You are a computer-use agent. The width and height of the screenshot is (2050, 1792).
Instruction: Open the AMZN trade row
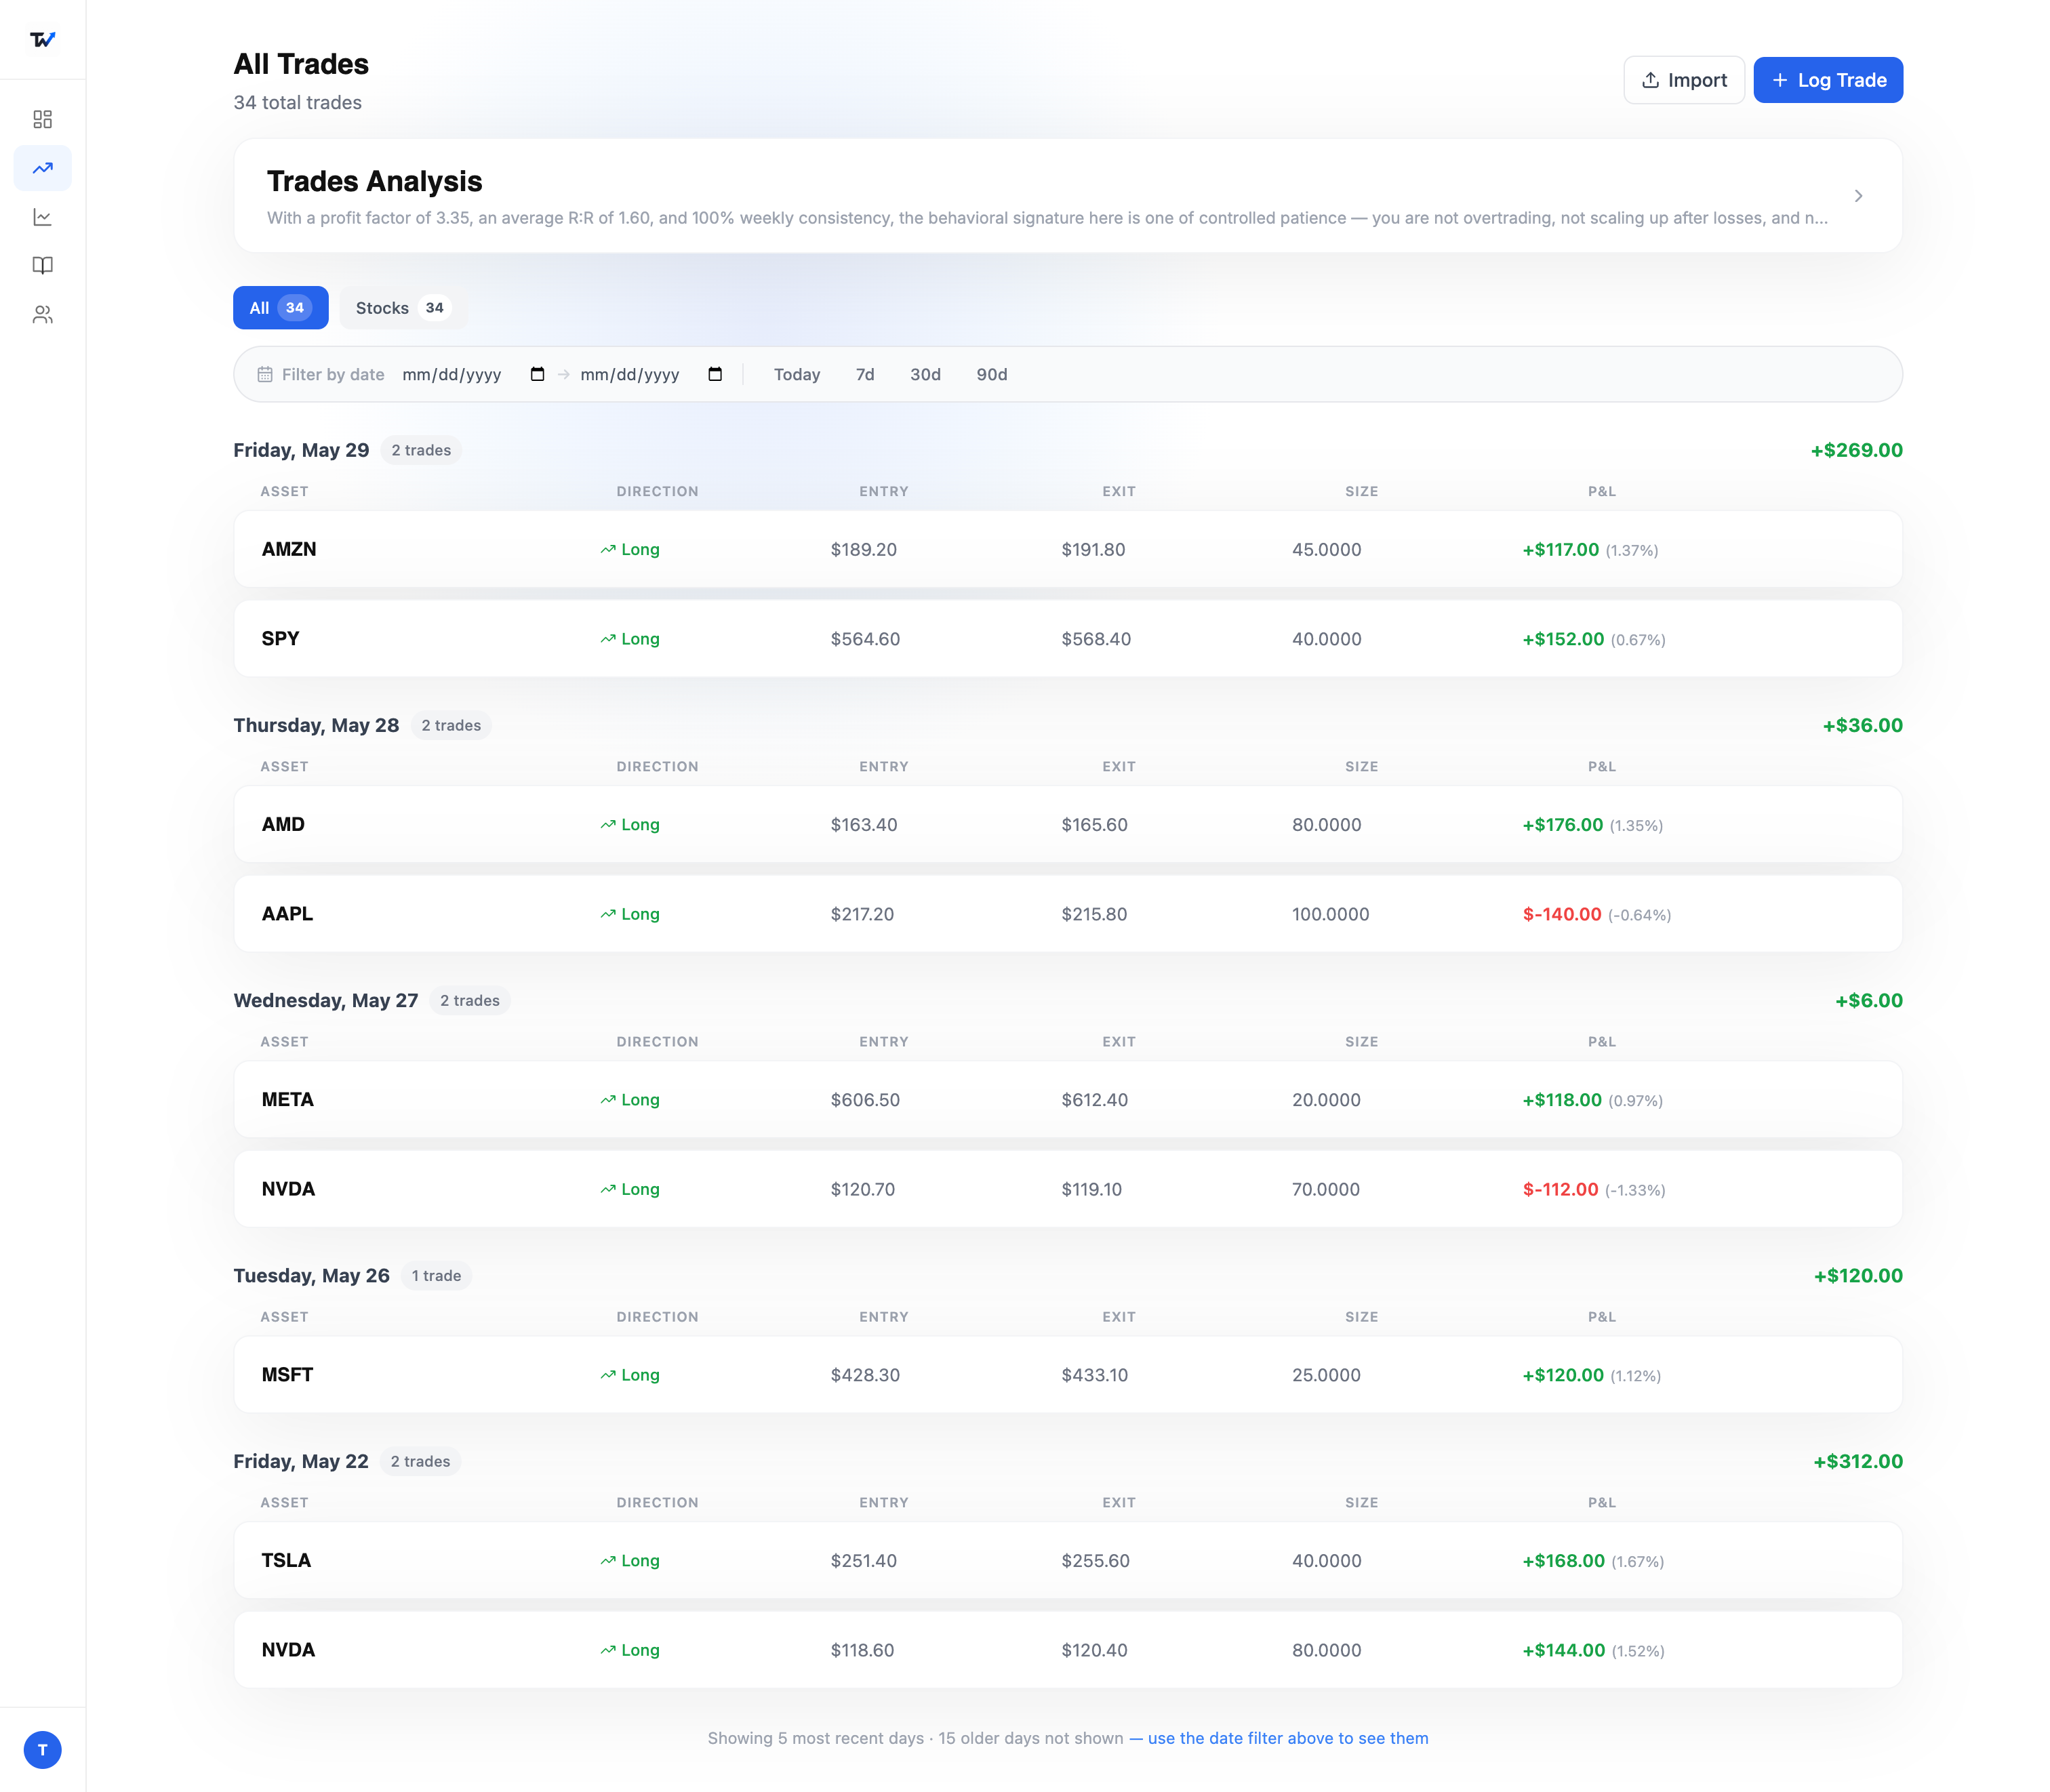[x=1068, y=549]
